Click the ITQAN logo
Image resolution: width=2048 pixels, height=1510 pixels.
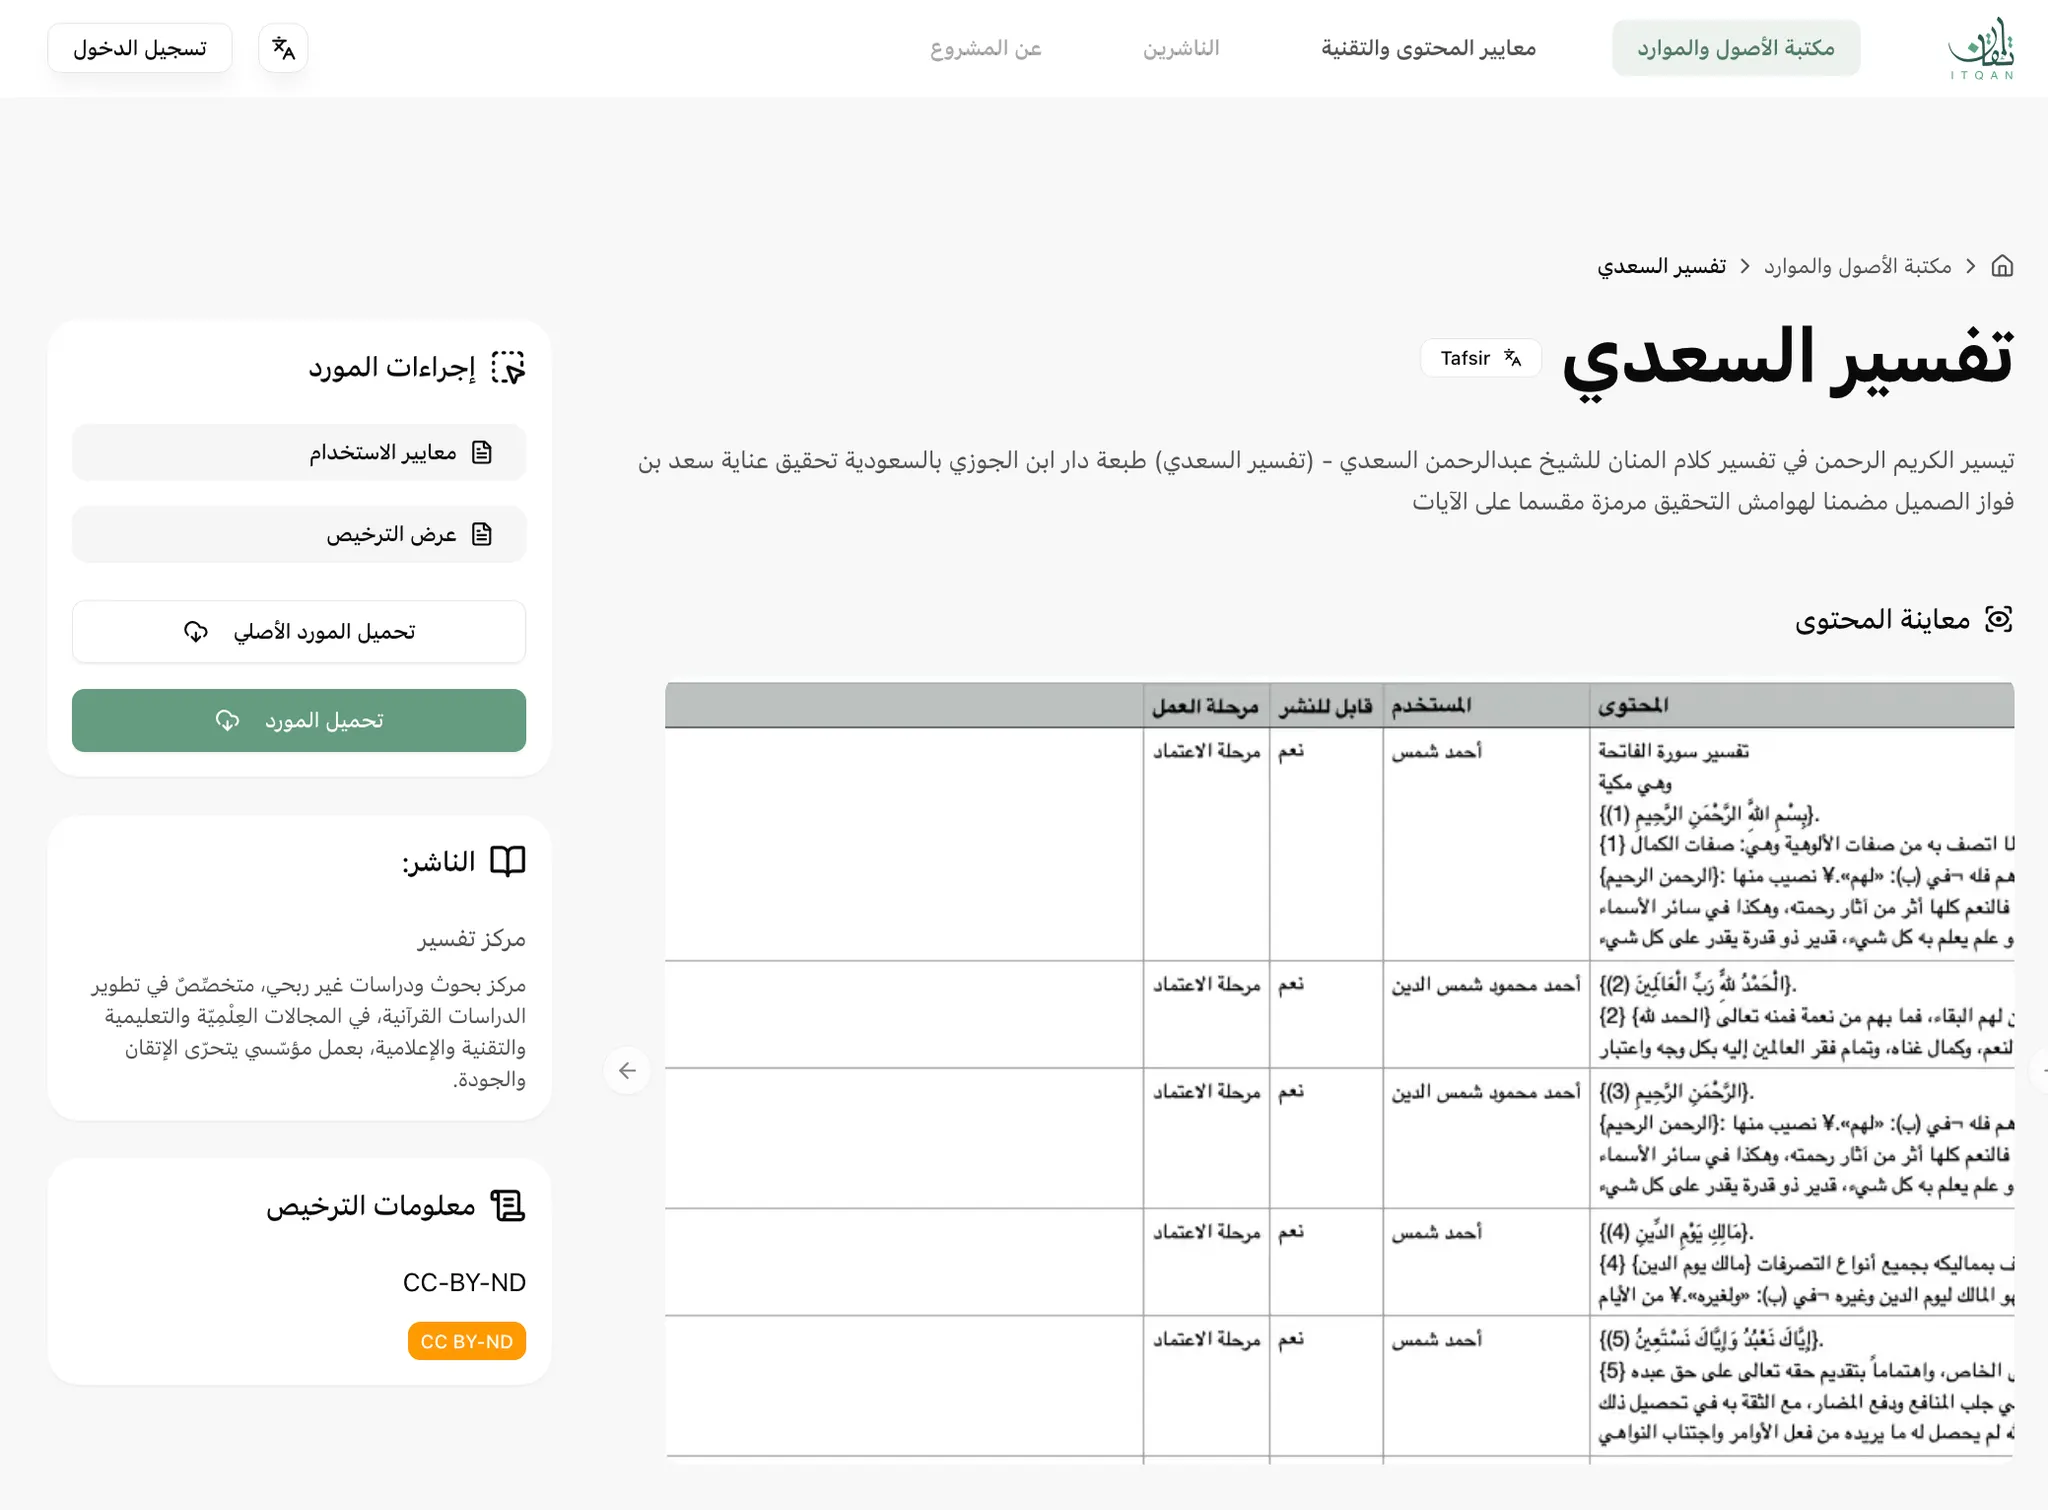1981,48
